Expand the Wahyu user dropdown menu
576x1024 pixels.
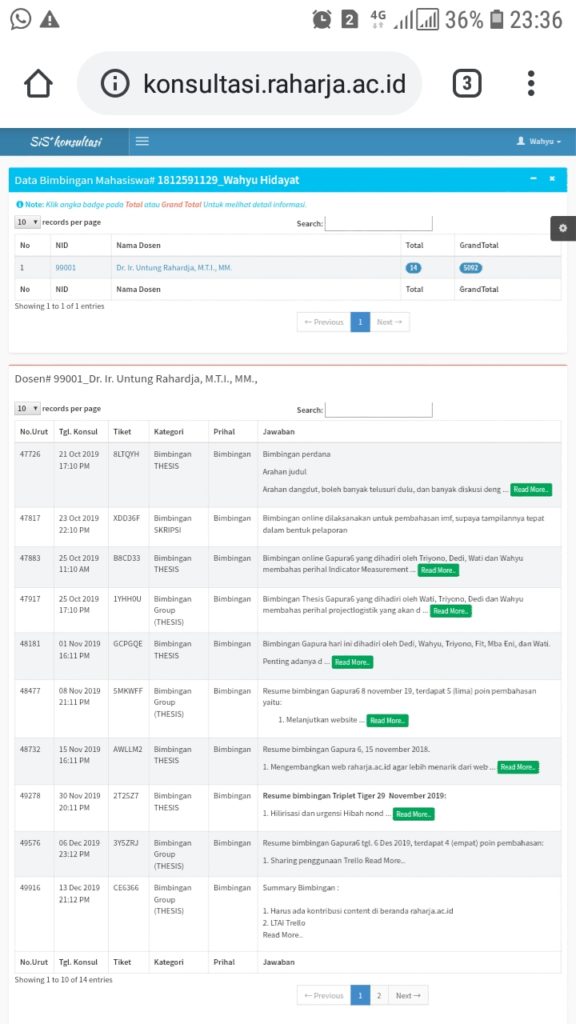(x=539, y=141)
